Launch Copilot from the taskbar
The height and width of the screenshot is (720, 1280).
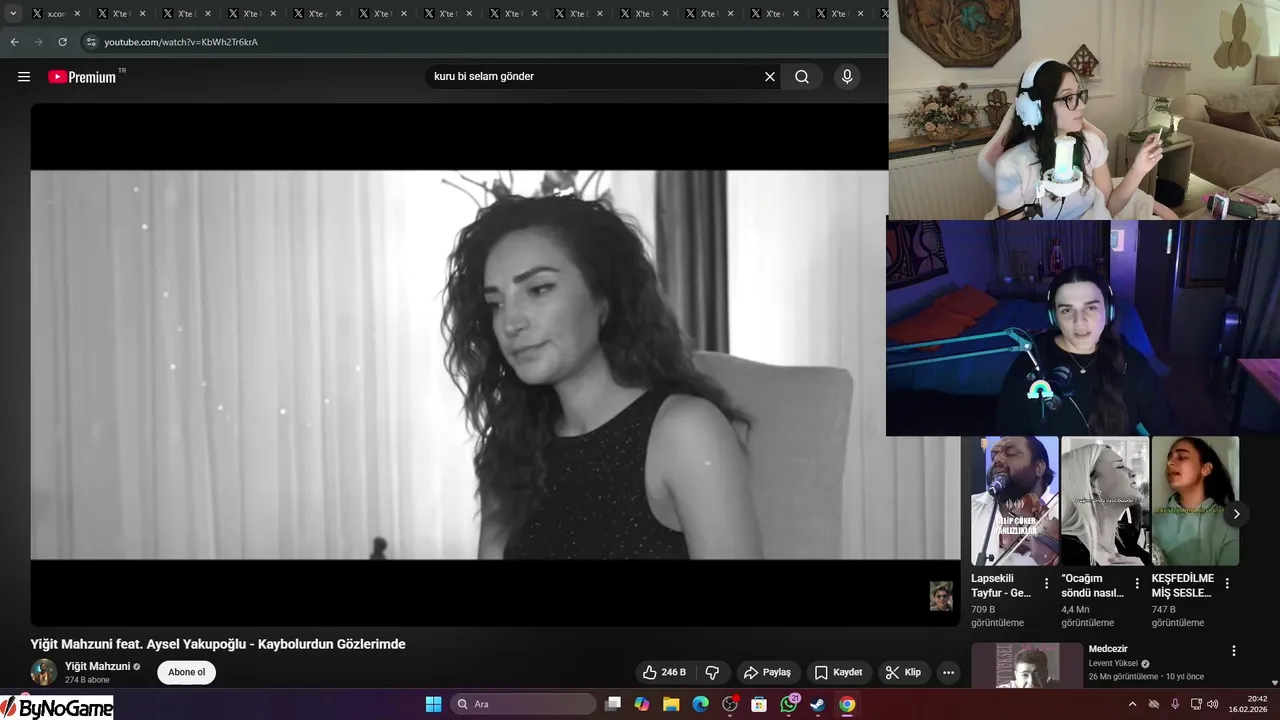642,704
